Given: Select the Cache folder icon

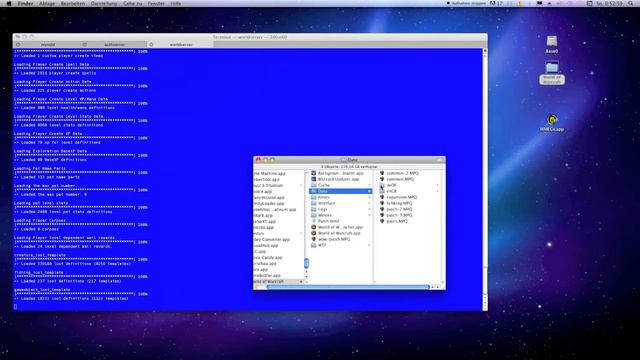Looking at the screenshot, I should [313, 185].
